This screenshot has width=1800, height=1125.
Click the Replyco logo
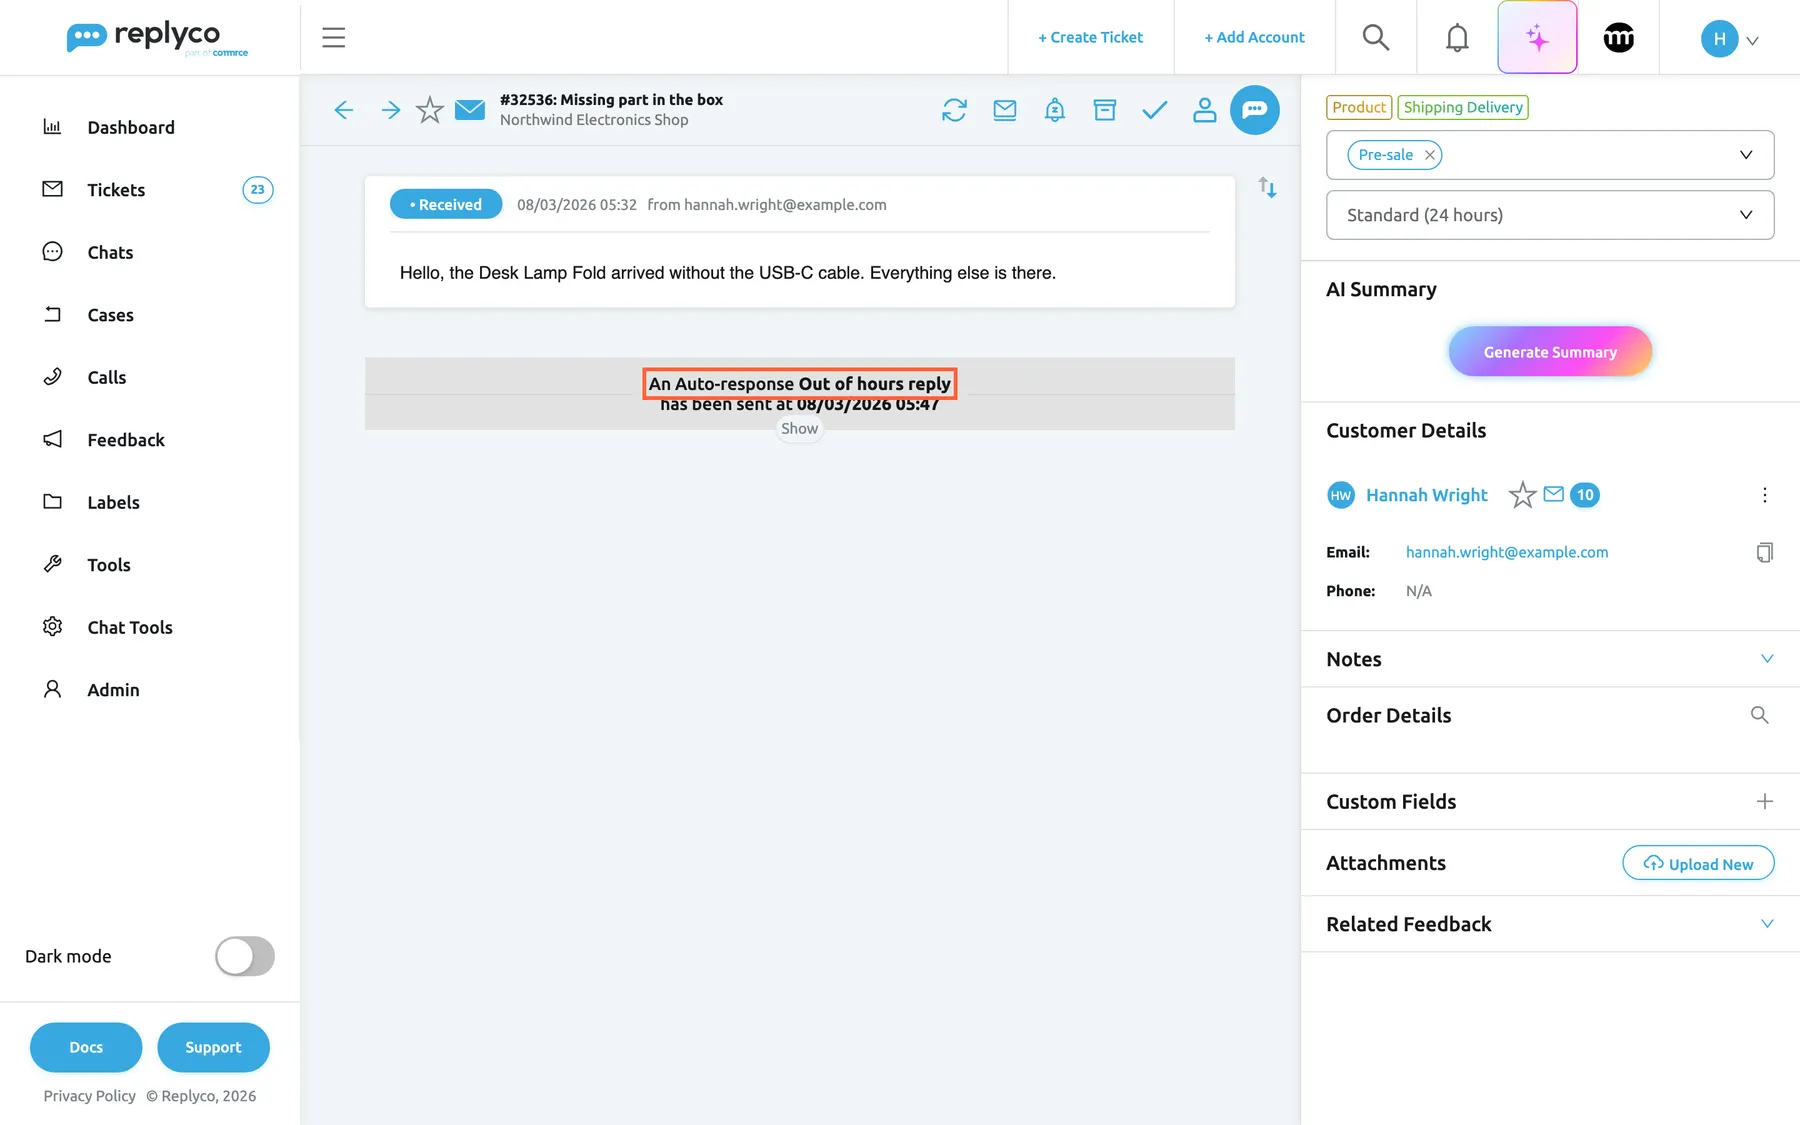[157, 38]
